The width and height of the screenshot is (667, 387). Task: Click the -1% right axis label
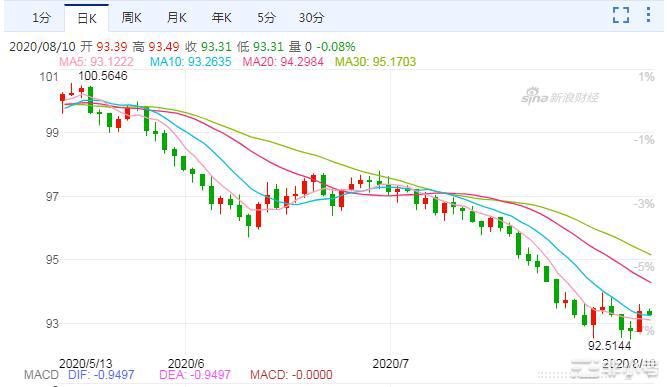point(644,140)
